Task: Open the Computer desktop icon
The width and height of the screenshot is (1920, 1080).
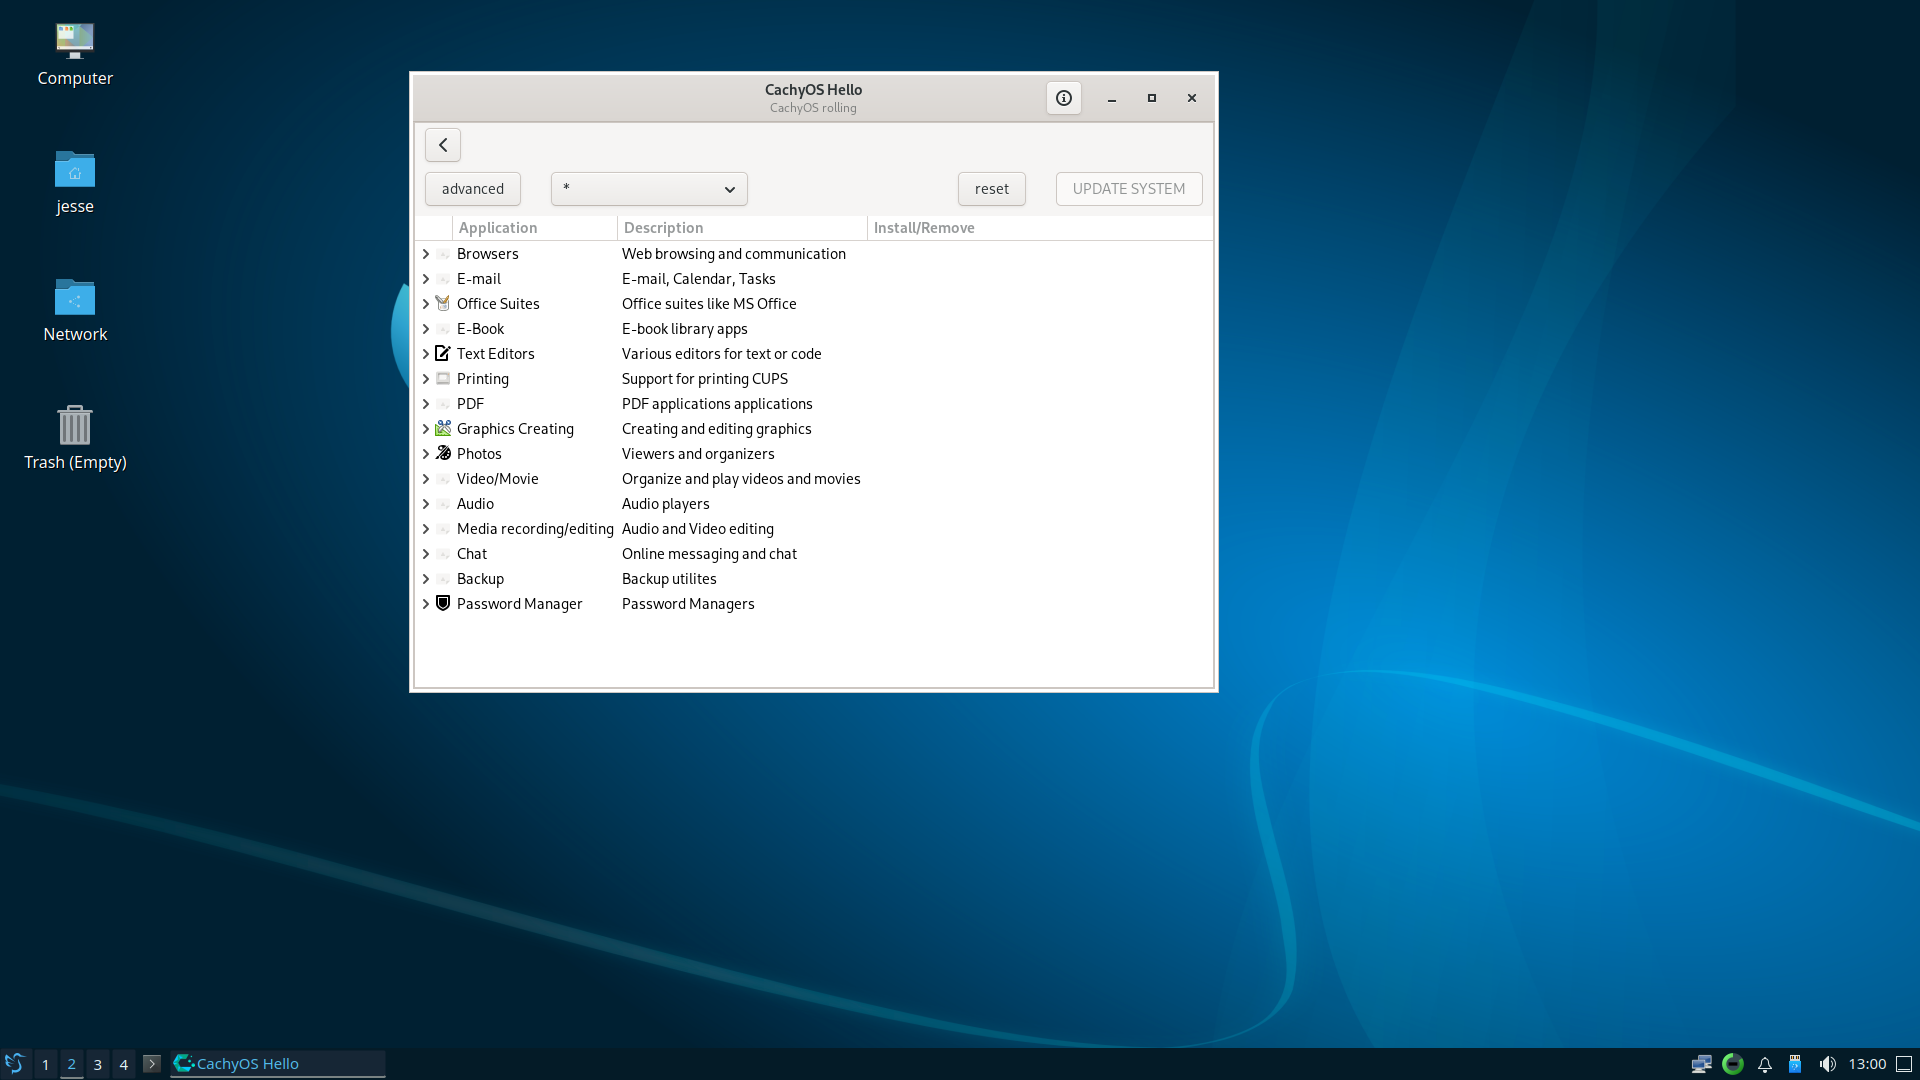Action: pyautogui.click(x=75, y=41)
